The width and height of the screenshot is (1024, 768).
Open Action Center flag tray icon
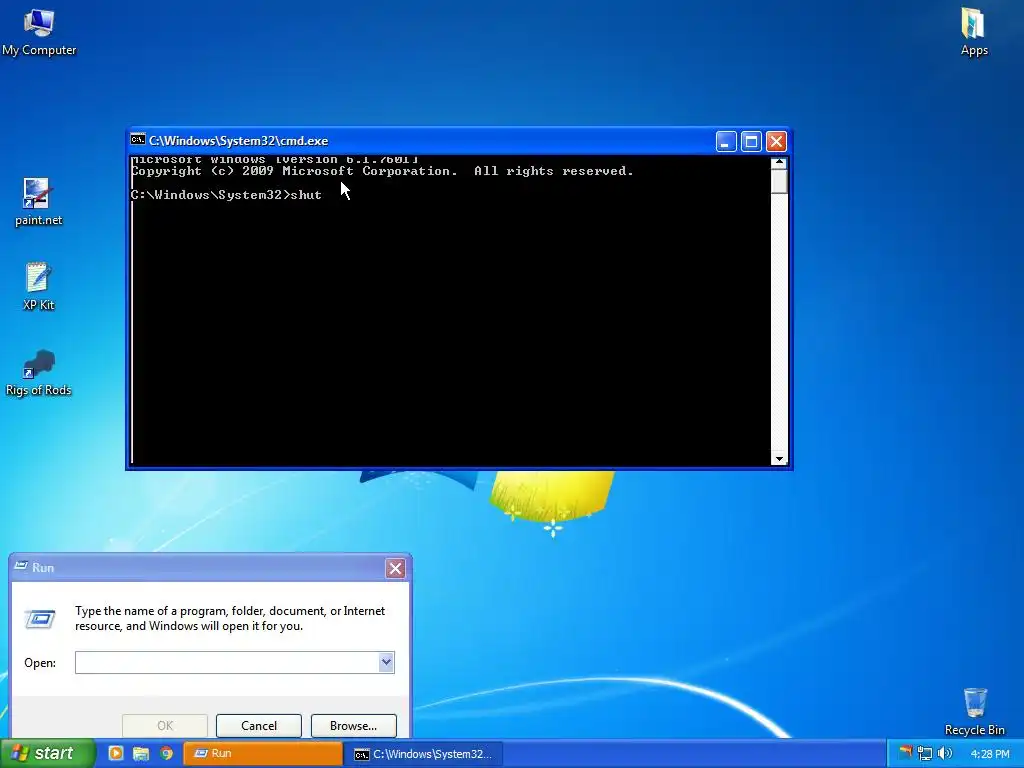pos(905,753)
